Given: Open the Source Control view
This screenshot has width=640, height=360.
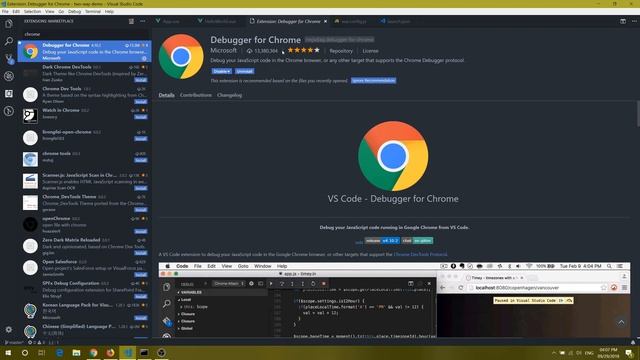Looking at the screenshot, I should point(9,59).
